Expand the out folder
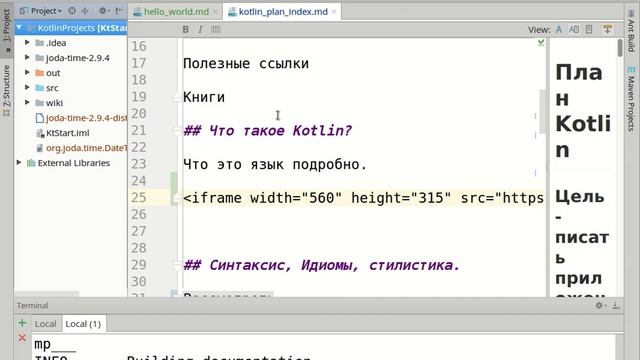The image size is (640, 360). [x=27, y=73]
